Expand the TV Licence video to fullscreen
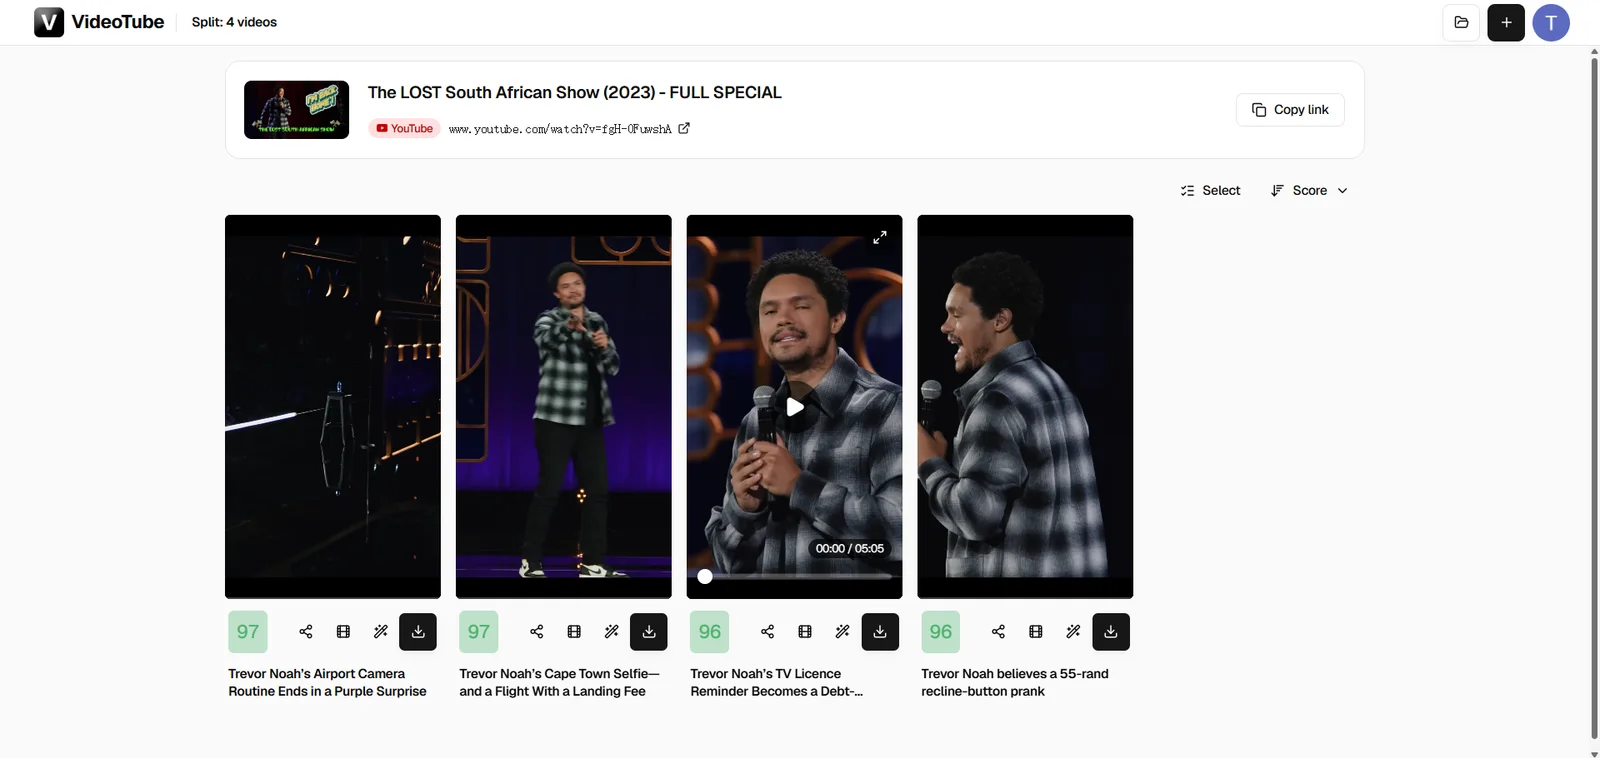Viewport: 1600px width, 758px height. pos(880,237)
